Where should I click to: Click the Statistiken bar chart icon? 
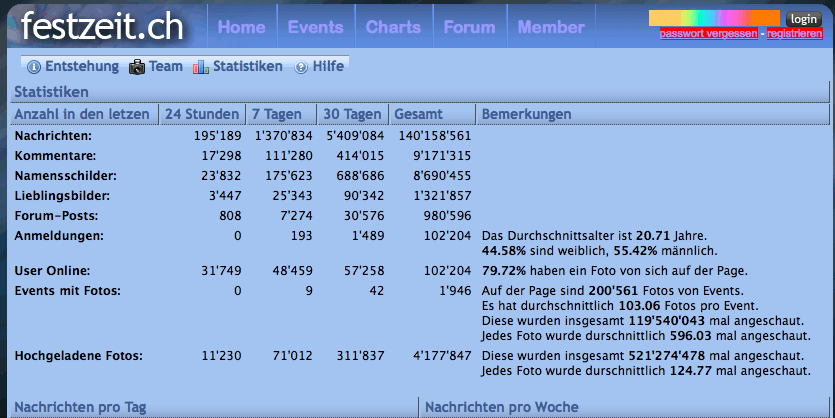[x=201, y=68]
